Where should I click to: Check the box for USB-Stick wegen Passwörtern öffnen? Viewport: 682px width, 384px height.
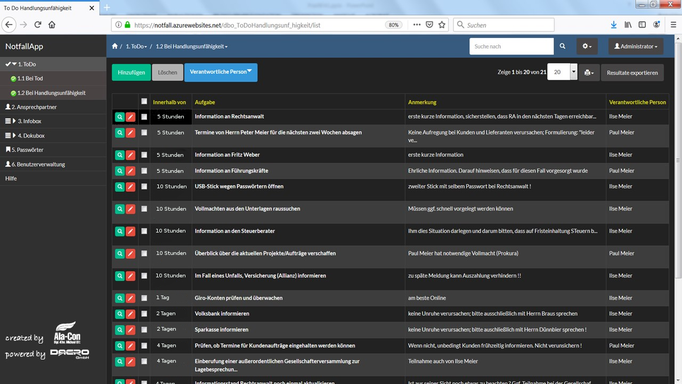144,187
